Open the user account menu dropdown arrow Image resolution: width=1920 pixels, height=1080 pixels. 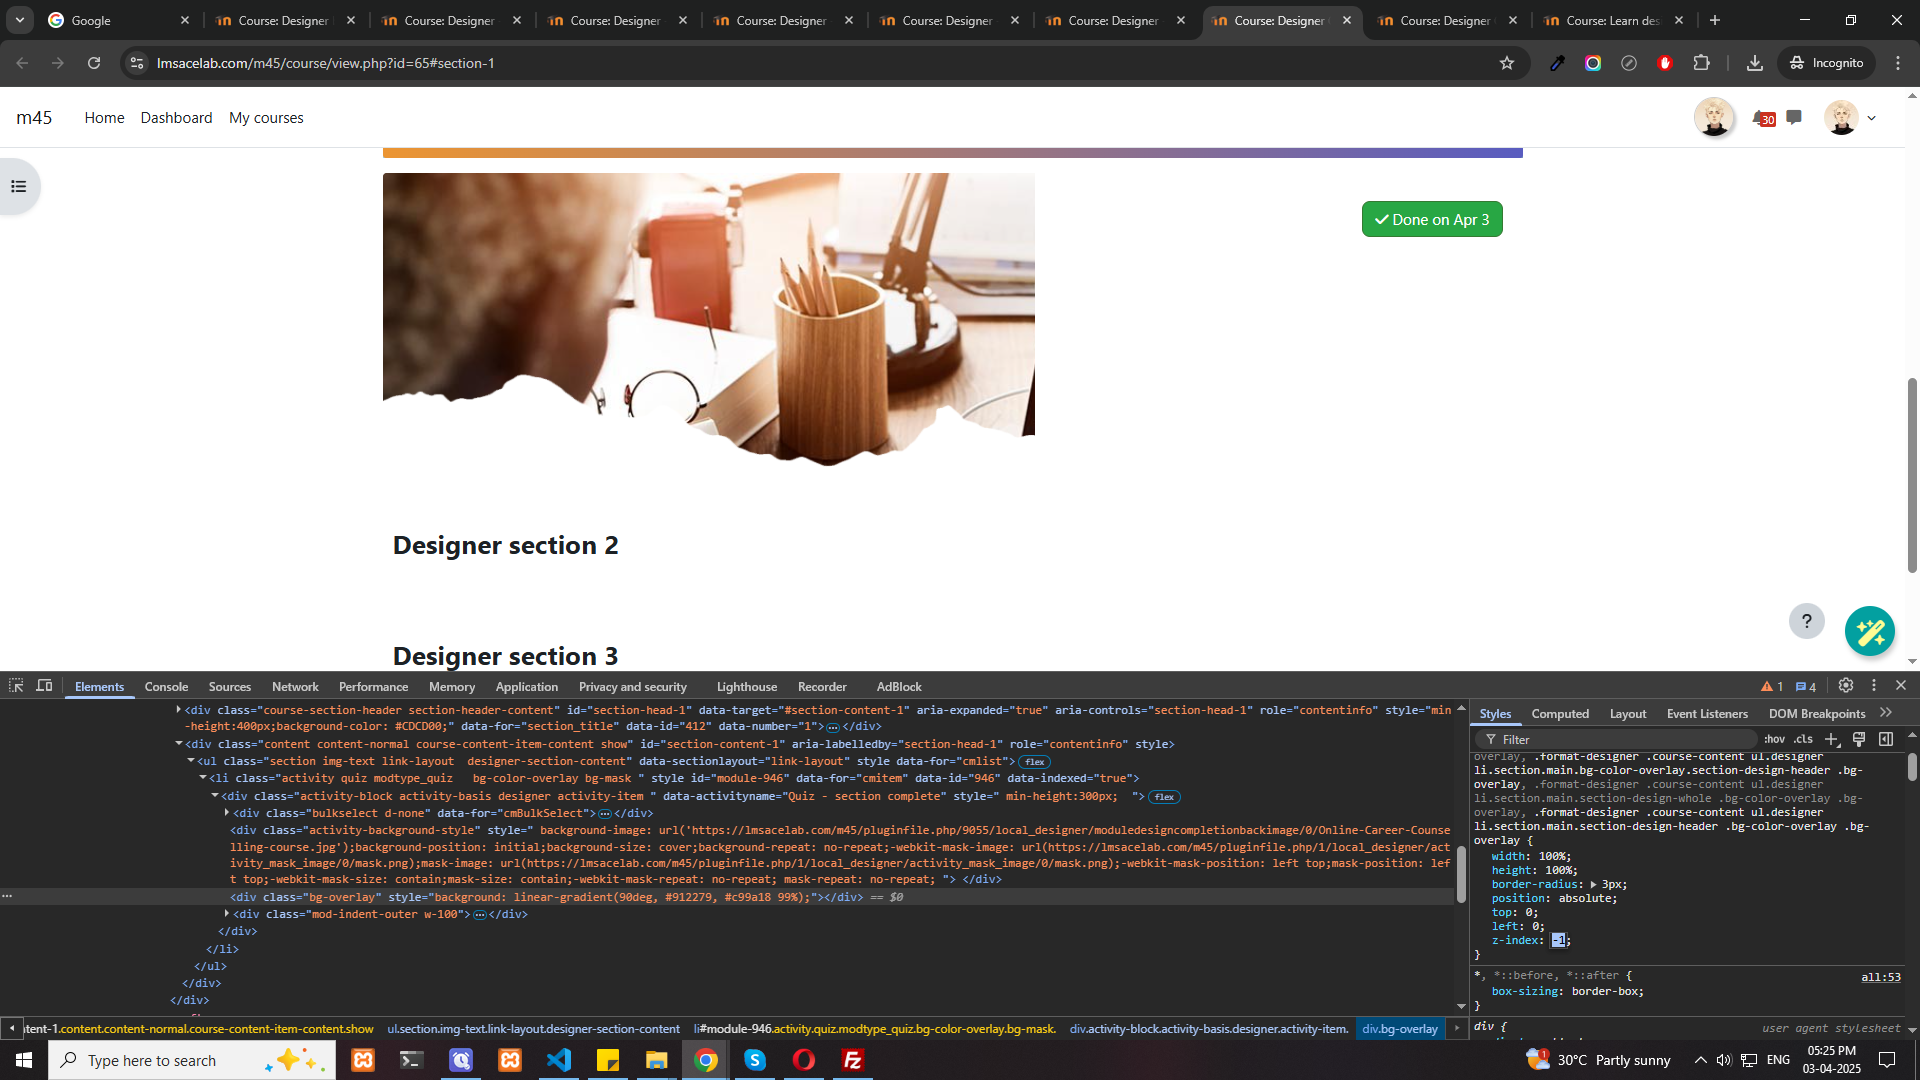pos(1872,118)
